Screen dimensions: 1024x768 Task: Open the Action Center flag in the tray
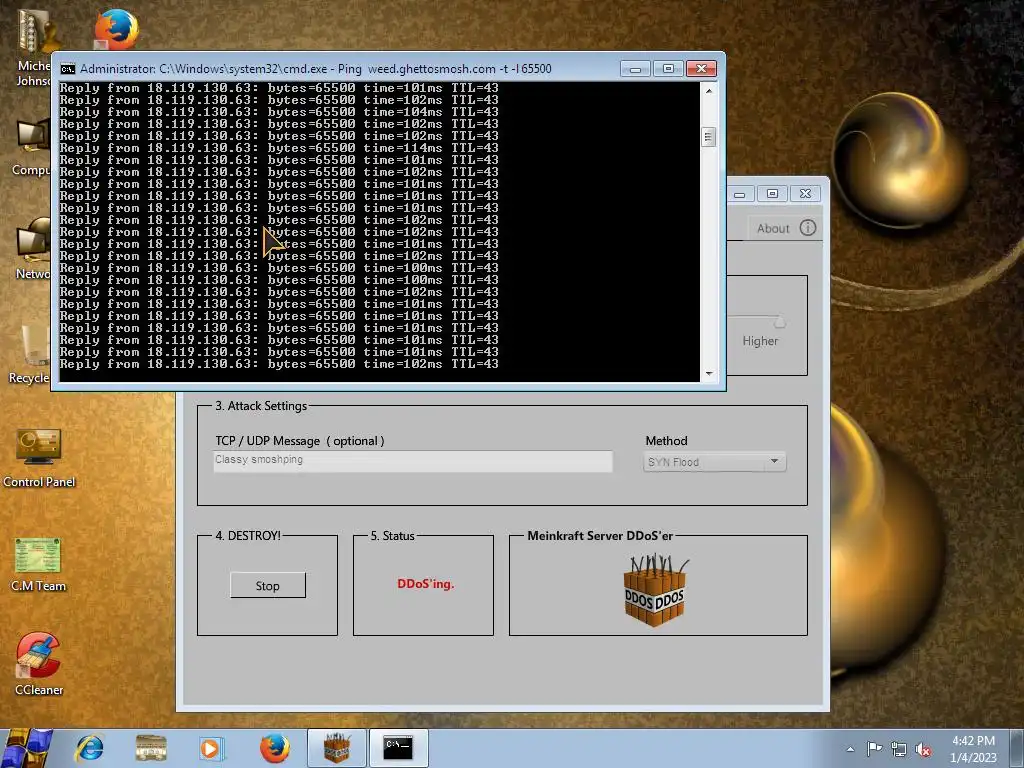coord(874,749)
